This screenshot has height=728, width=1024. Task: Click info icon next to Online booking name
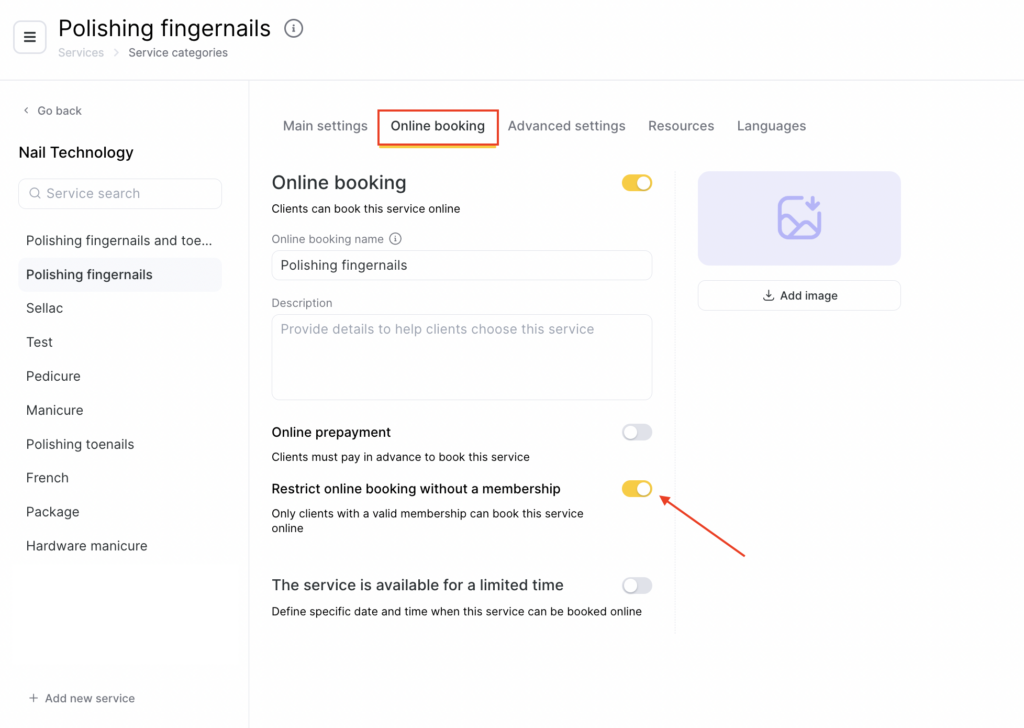(395, 239)
